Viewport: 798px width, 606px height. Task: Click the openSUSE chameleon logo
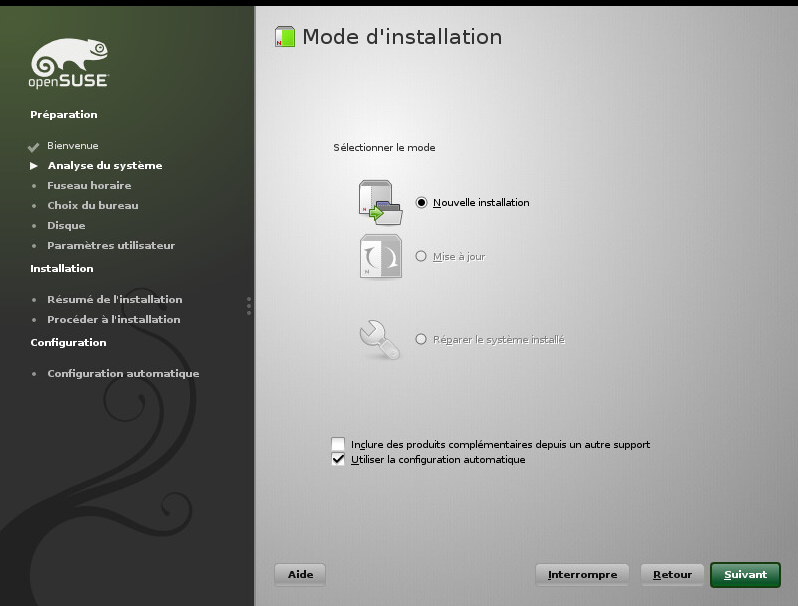68,63
